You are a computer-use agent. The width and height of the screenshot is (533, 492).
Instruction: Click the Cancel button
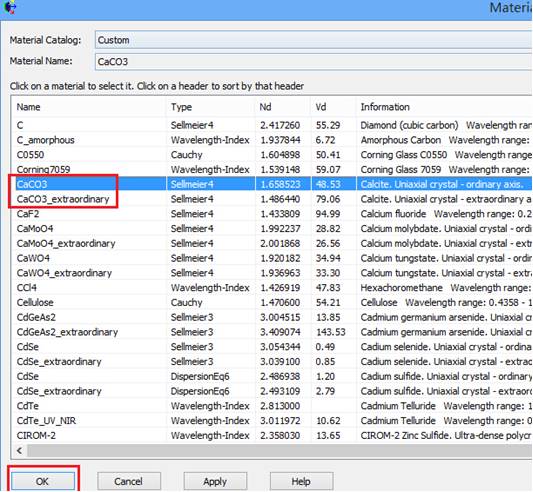[129, 481]
